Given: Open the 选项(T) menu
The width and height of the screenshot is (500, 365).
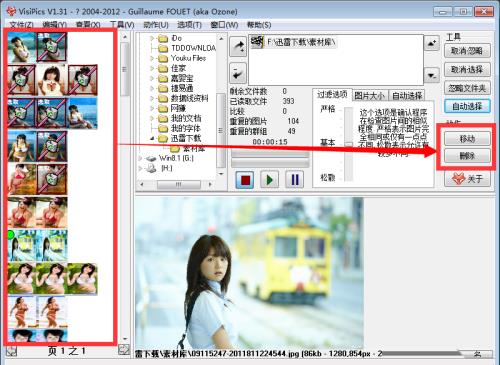Looking at the screenshot, I should 189,25.
